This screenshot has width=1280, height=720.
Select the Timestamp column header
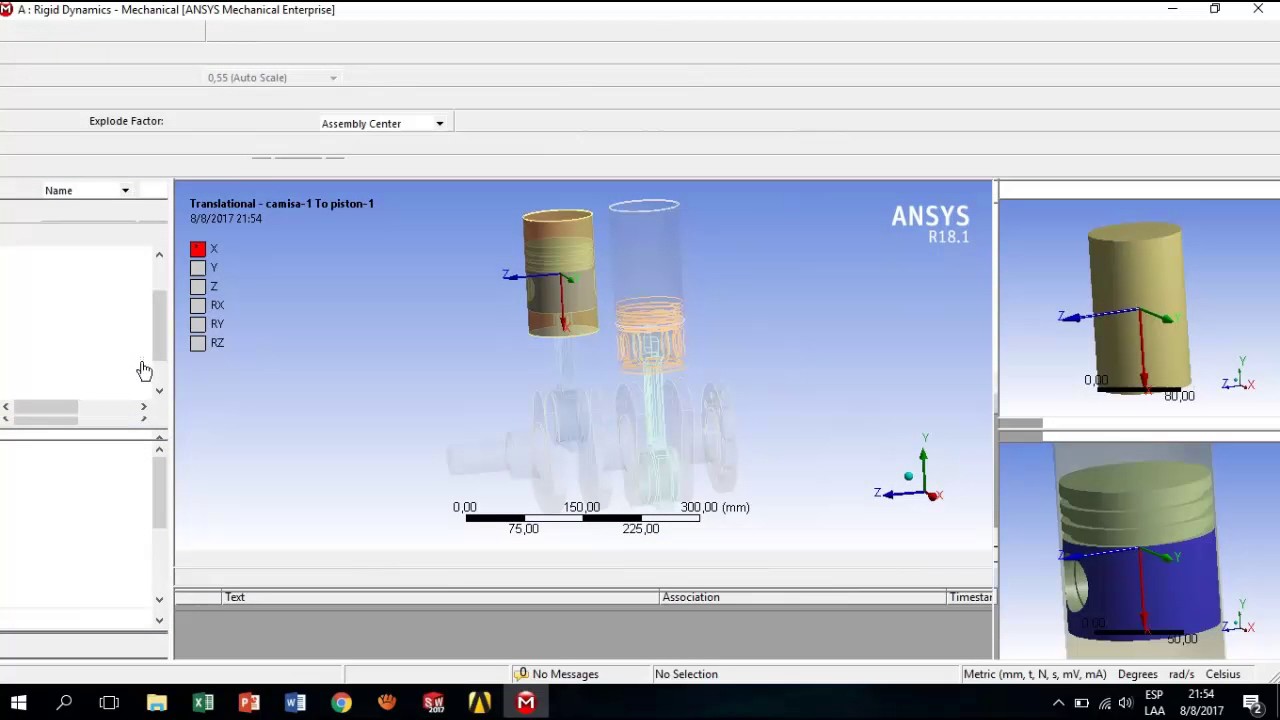(971, 597)
